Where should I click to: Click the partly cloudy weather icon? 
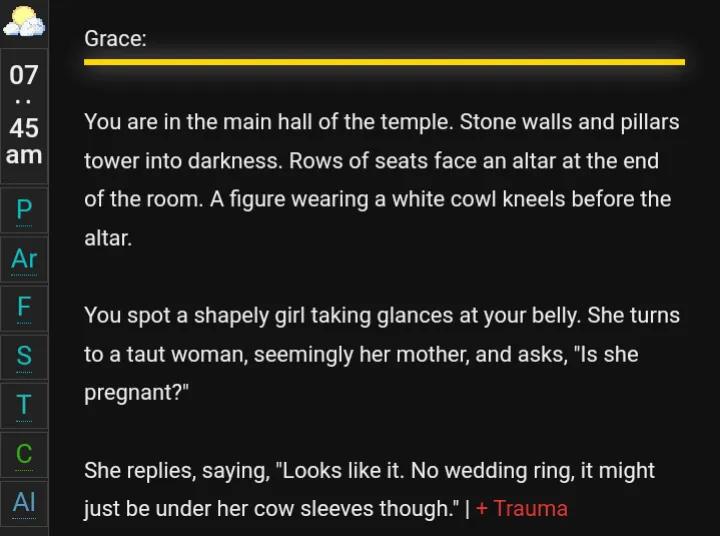[23, 22]
